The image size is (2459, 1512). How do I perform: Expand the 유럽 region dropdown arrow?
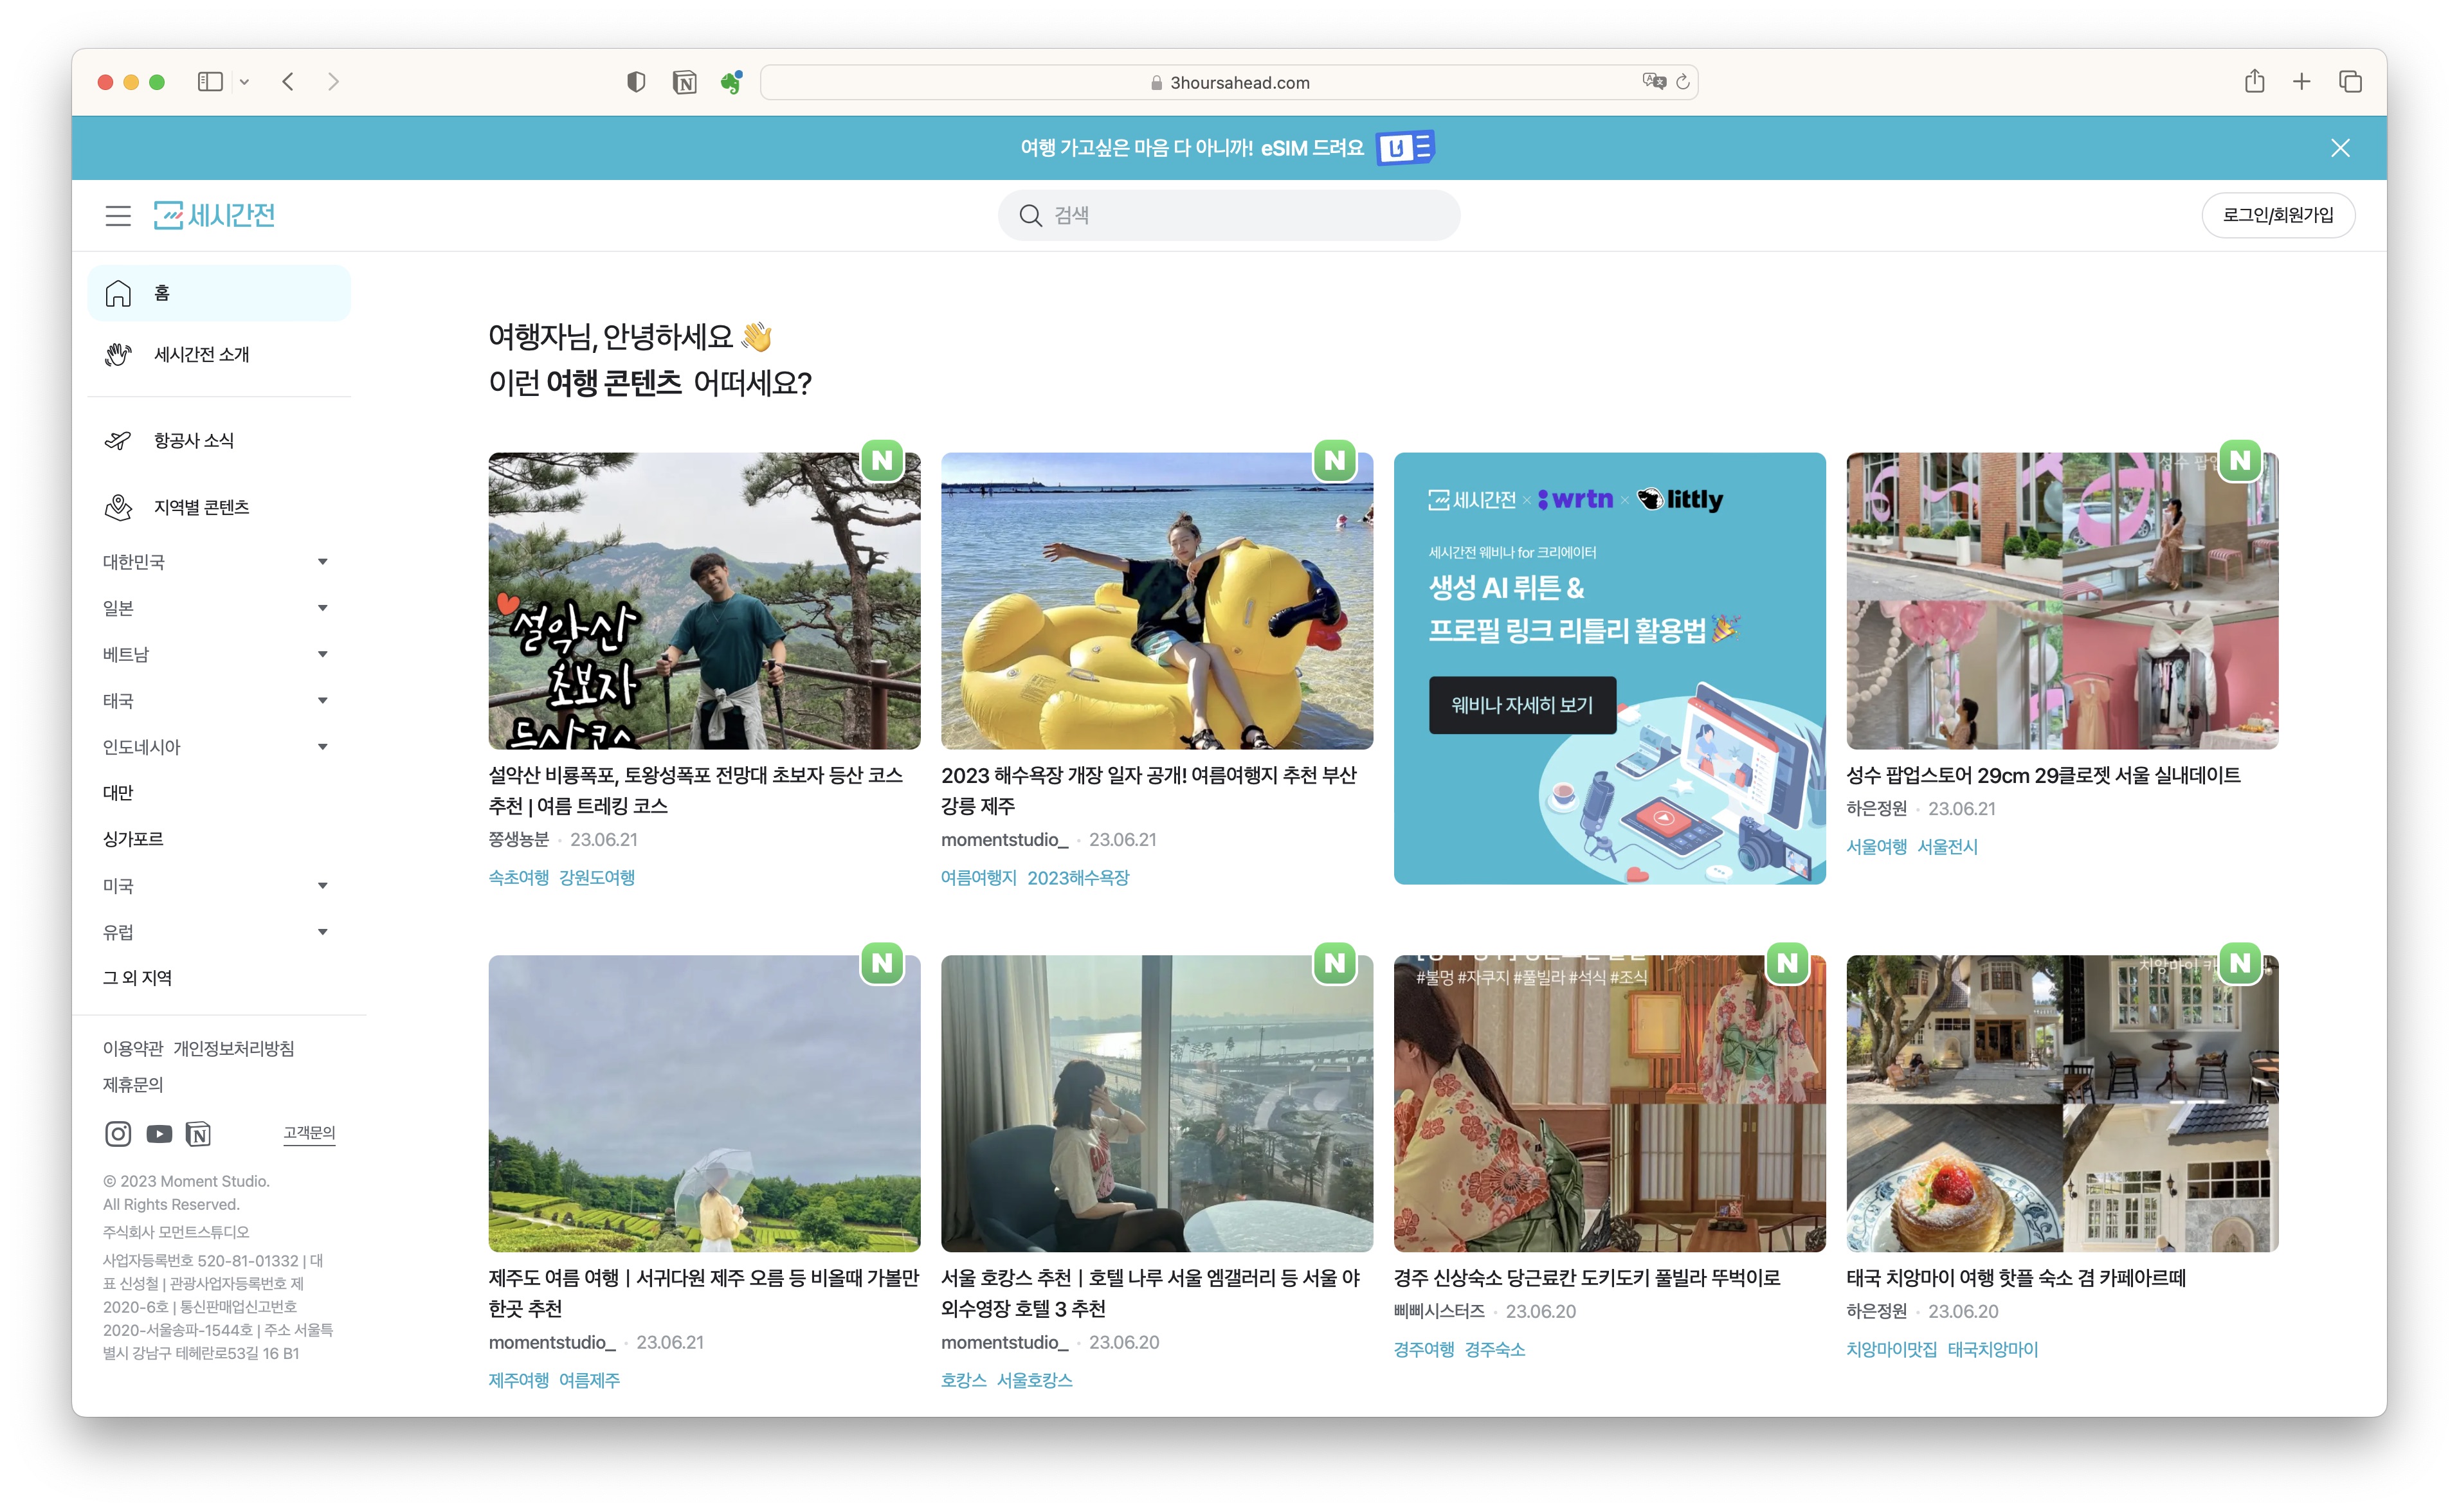tap(322, 932)
